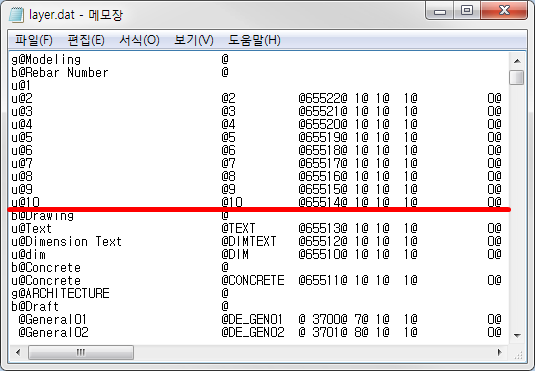The height and width of the screenshot is (371, 535).
Task: Click the value '@65510@'
Action: click(x=323, y=255)
